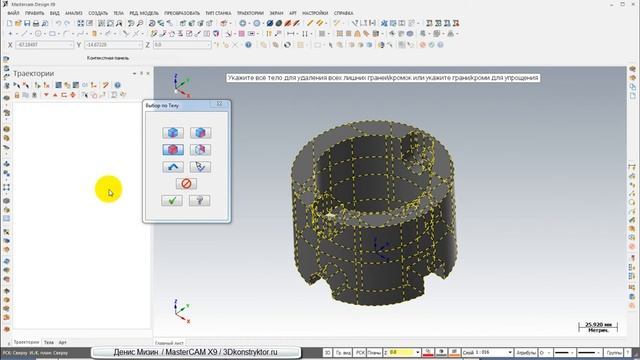Open the ФАЙЛ menu
Viewport: 640px width, 360px height.
tap(13, 13)
